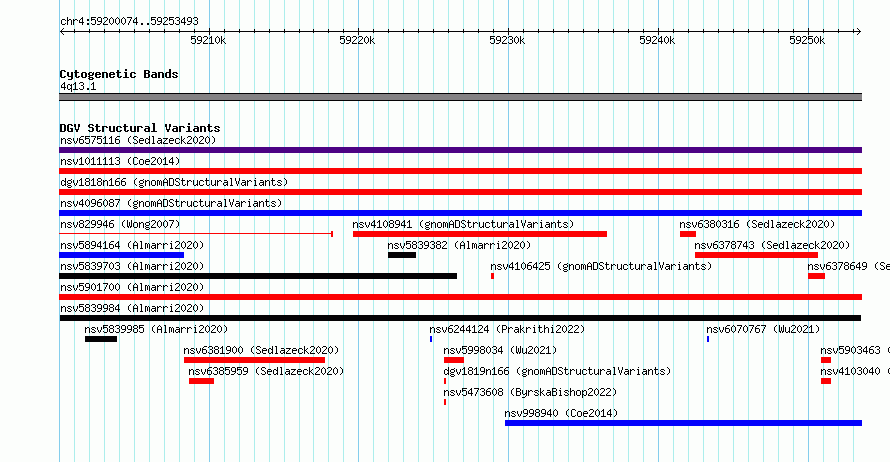Open nsv6378743 (Sedlazeck2020) label
The width and height of the screenshot is (890, 462).
coord(772,245)
